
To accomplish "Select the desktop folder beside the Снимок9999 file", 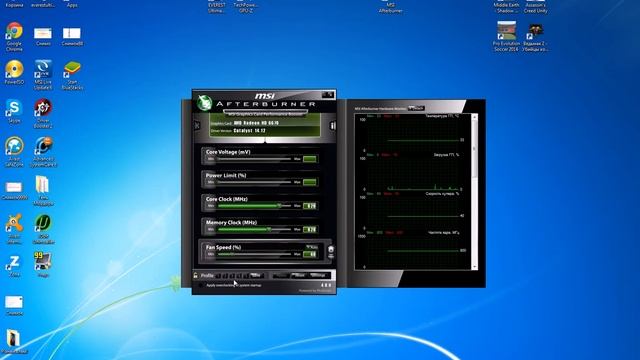I will [43, 191].
